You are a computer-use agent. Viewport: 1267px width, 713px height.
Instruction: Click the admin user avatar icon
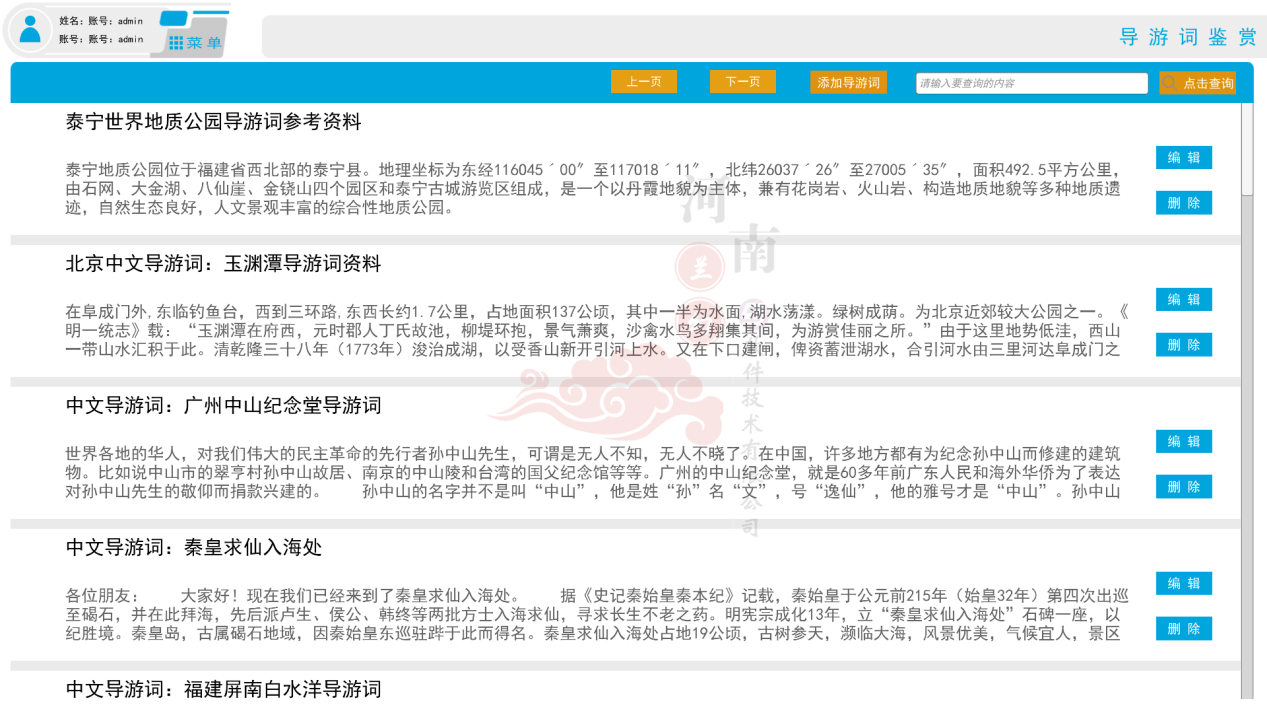coord(31,29)
